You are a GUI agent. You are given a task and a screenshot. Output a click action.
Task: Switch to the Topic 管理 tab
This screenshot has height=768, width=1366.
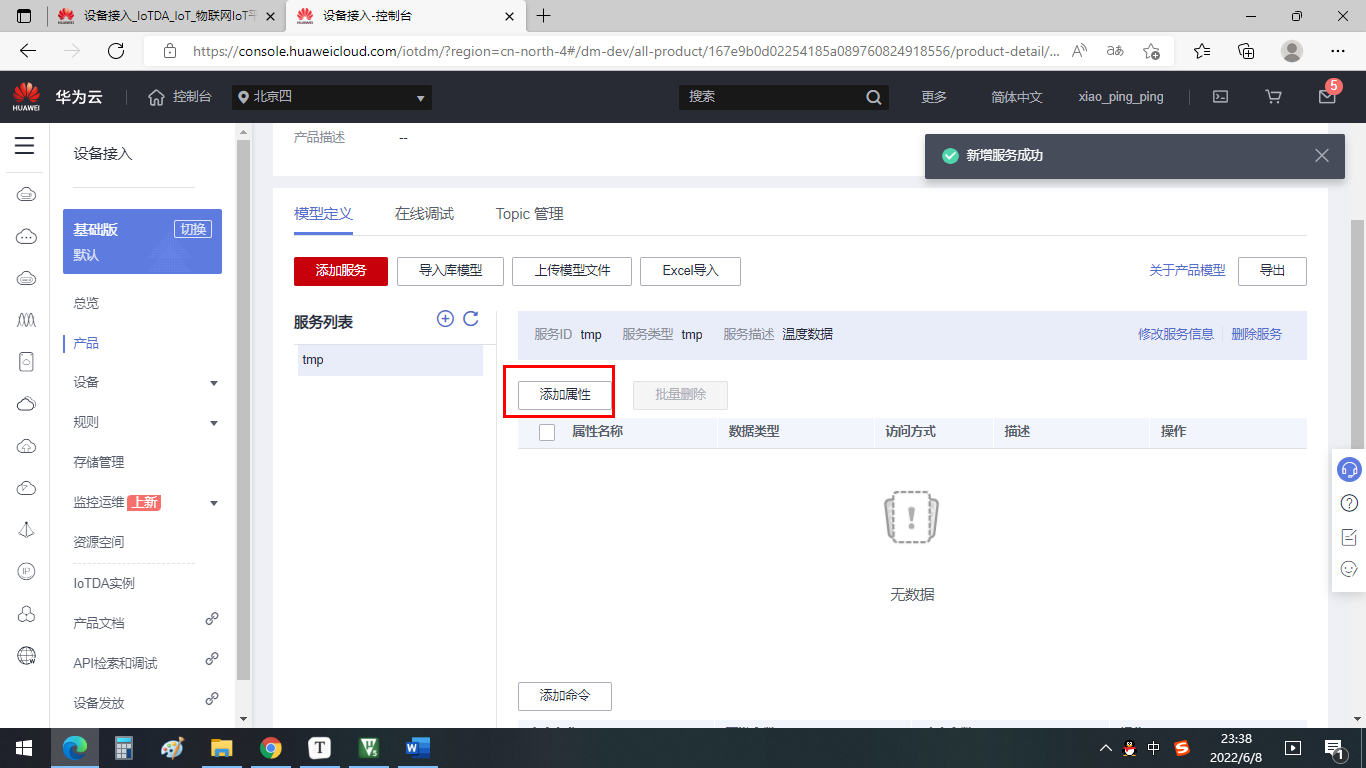coord(530,214)
